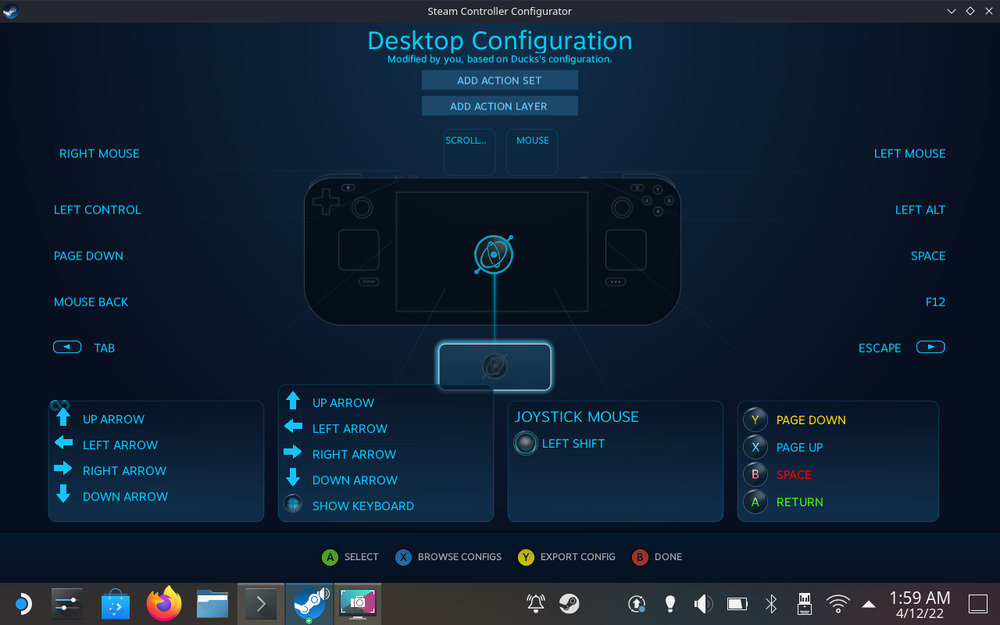This screenshot has height=625, width=1000.
Task: Click the B glyph beside red SPACE
Action: (755, 474)
